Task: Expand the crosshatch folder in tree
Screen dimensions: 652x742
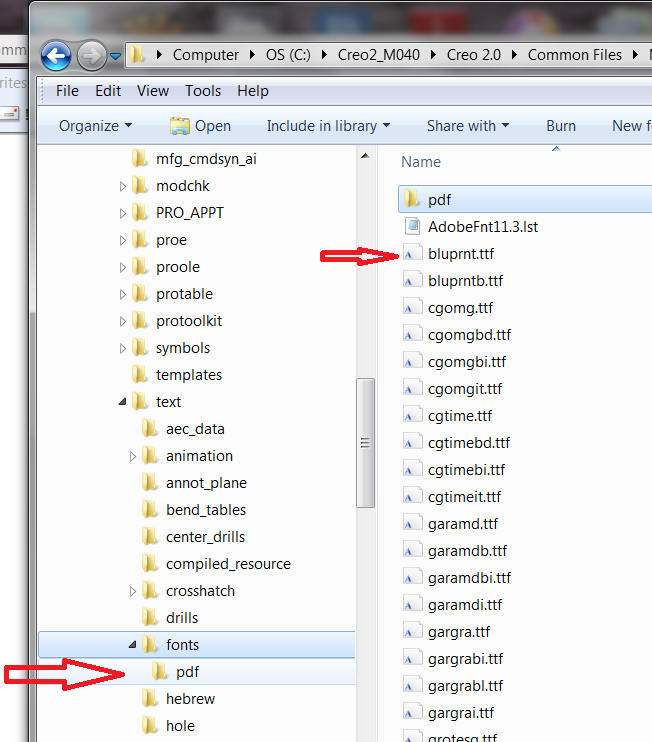Action: (x=132, y=591)
